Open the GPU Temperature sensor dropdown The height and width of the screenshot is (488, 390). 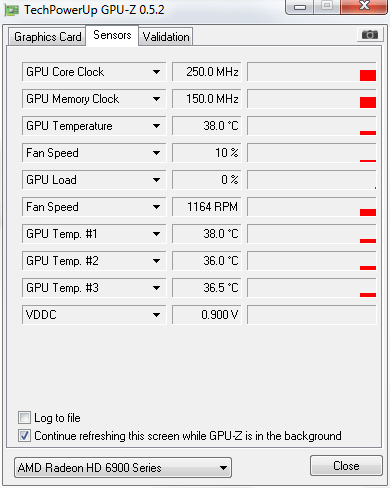click(x=94, y=126)
